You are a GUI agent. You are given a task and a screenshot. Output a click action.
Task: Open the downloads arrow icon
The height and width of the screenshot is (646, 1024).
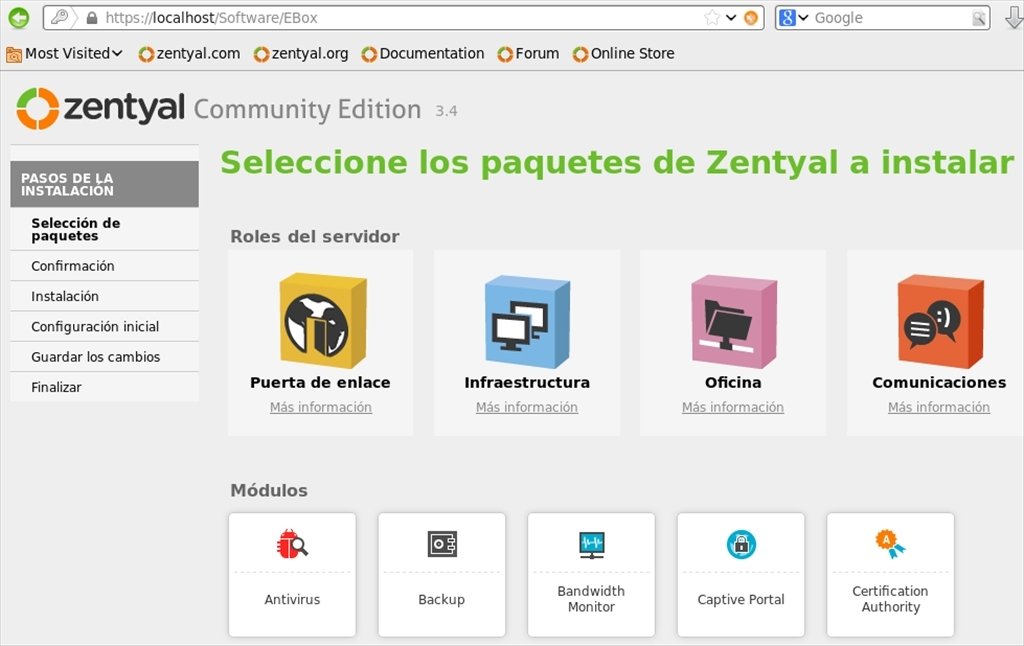(1014, 18)
